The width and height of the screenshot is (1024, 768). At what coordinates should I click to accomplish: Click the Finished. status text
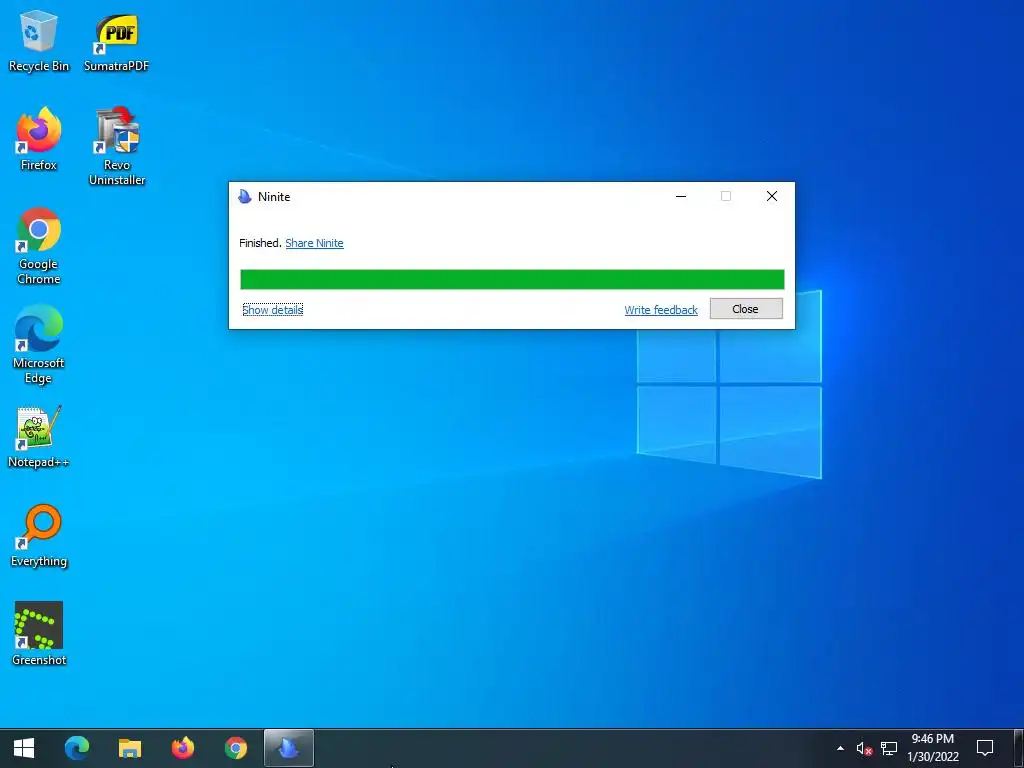[x=260, y=243]
